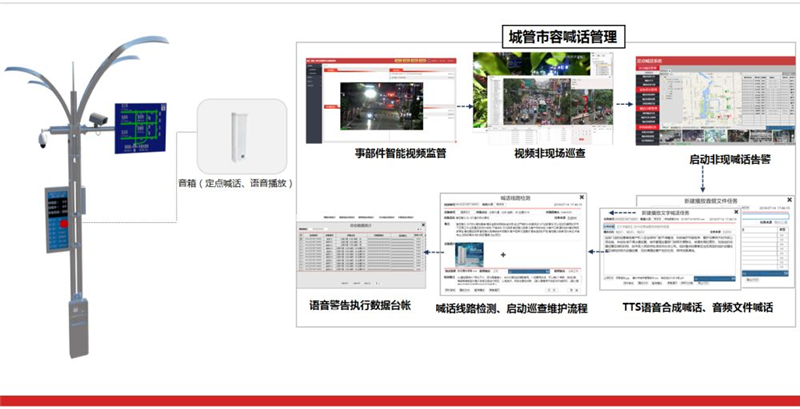Click the device photo in 喊话线路检测 window
800x409 pixels.
pyautogui.click(x=469, y=255)
